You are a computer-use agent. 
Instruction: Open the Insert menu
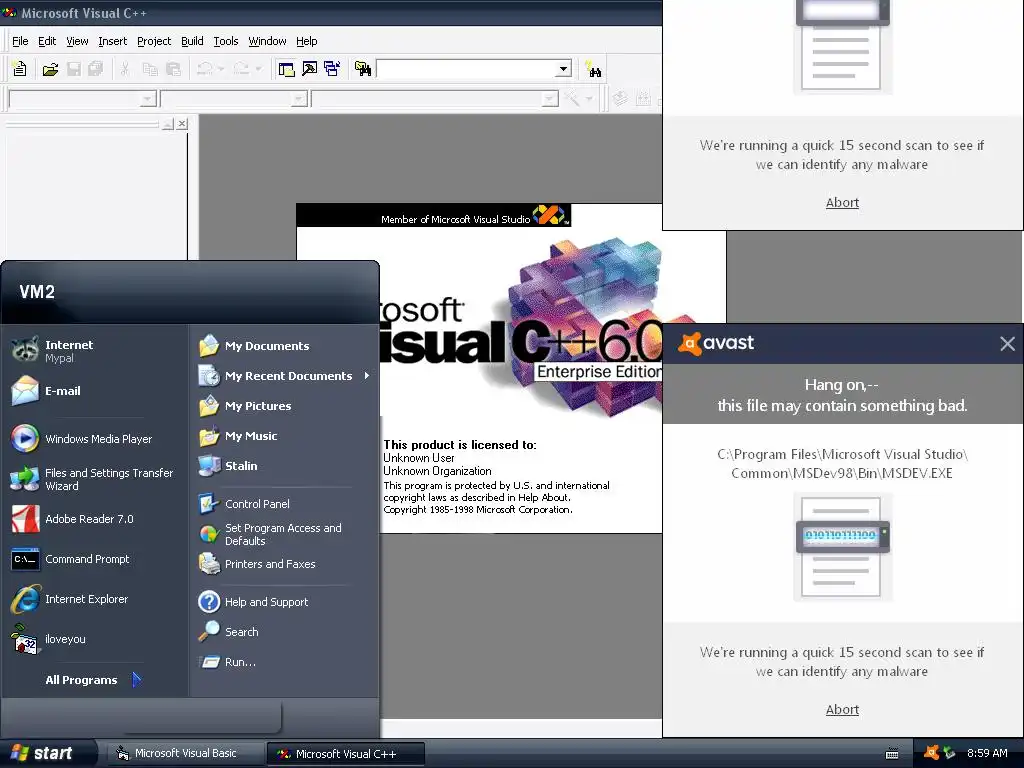112,41
